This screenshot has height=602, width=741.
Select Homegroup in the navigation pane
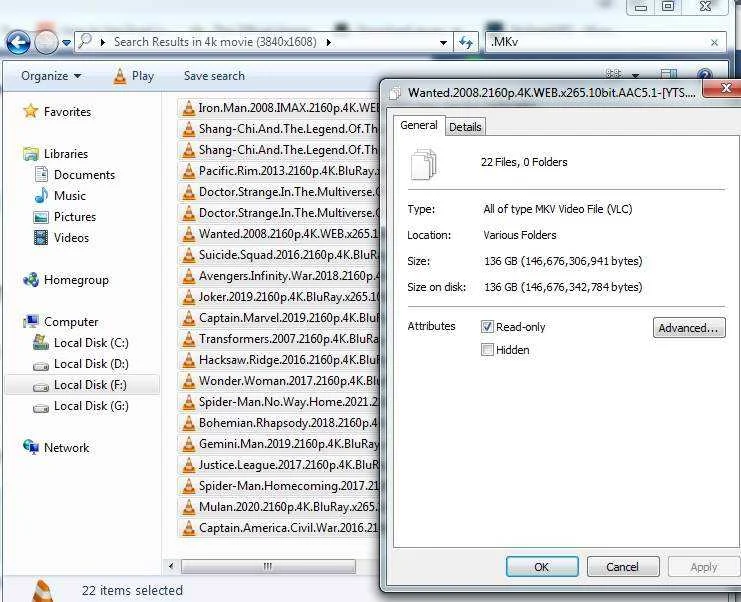66,280
